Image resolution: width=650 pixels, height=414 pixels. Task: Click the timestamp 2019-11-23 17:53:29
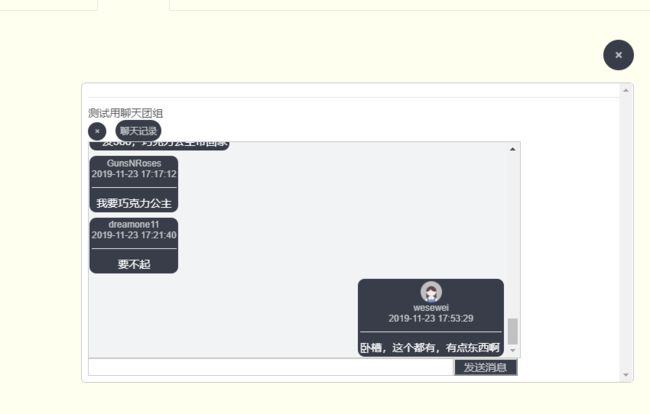click(431, 318)
